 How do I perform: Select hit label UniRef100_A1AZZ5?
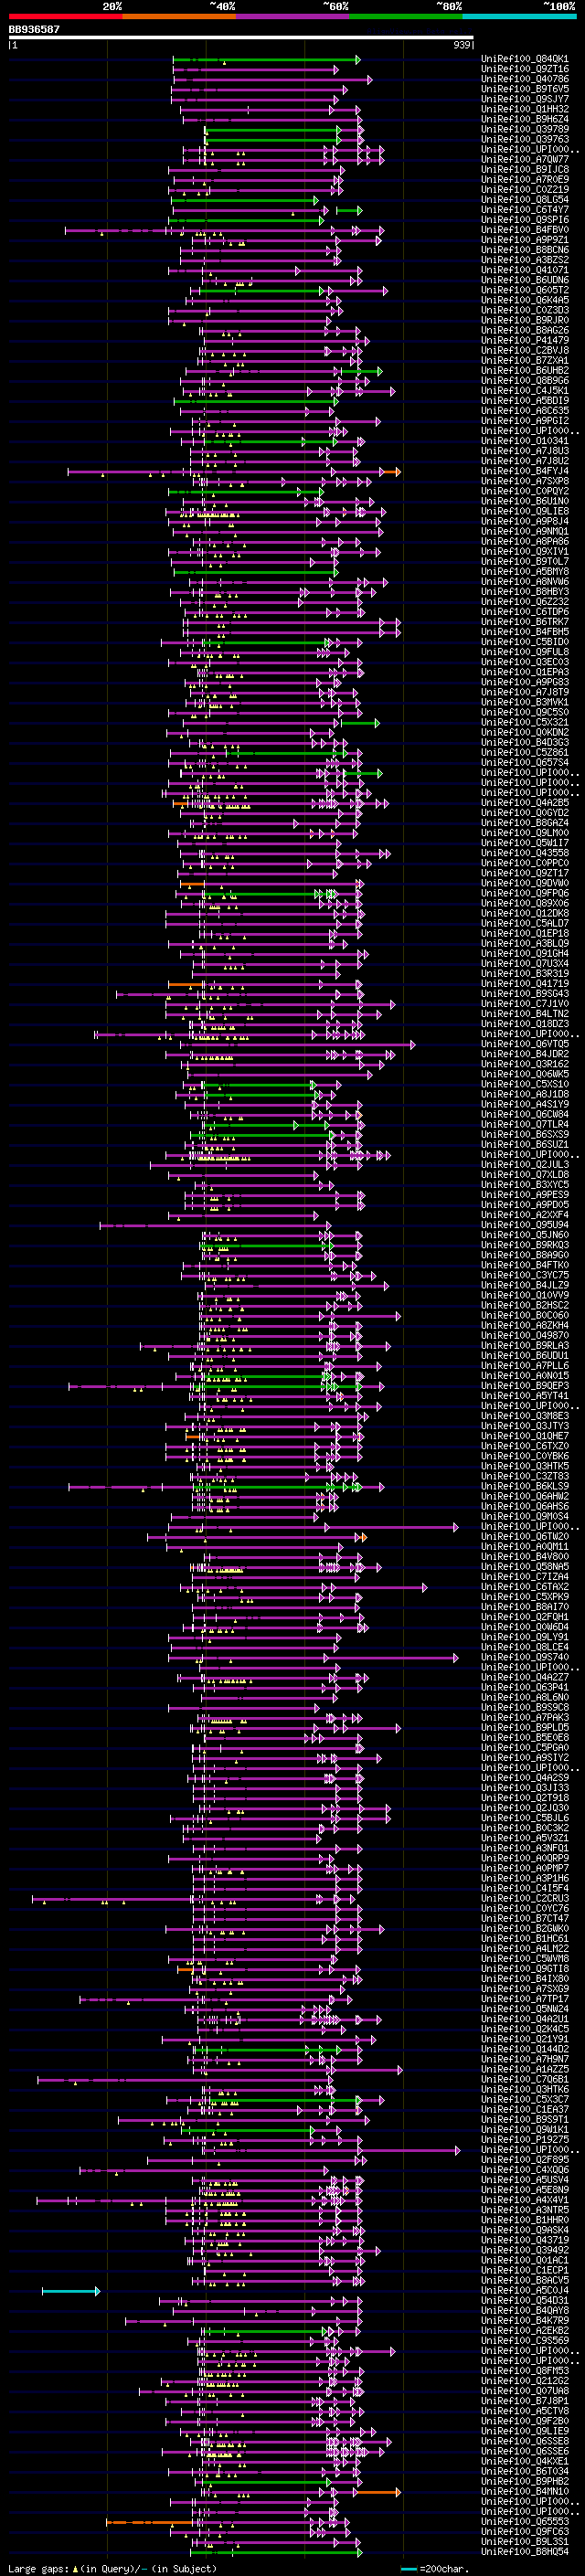point(525,2069)
